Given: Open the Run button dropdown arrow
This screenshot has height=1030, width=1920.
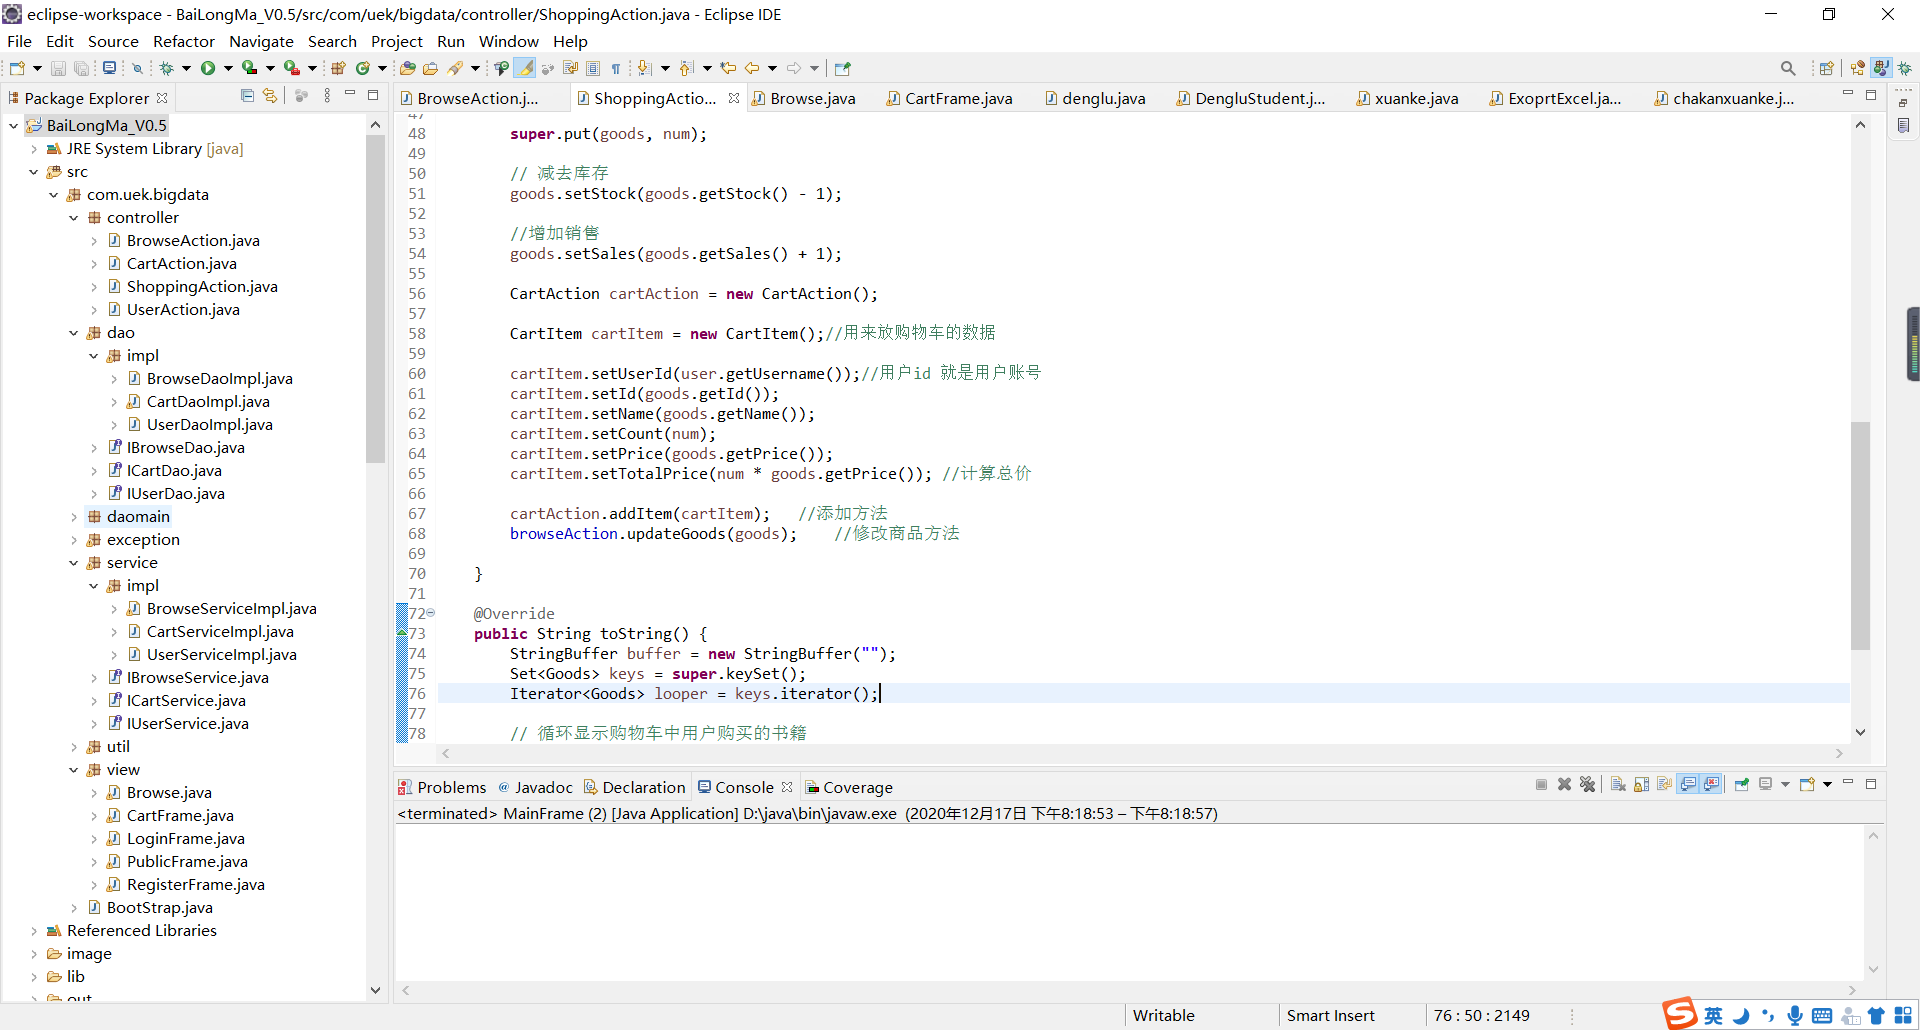Looking at the screenshot, I should pos(228,68).
